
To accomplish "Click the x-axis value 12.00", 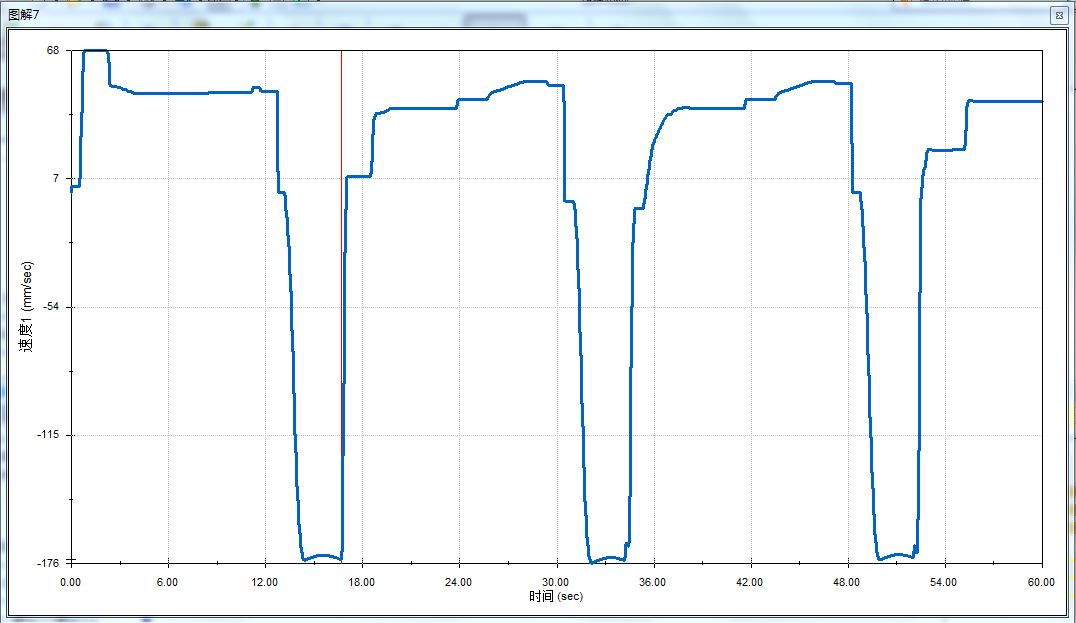I will [264, 582].
